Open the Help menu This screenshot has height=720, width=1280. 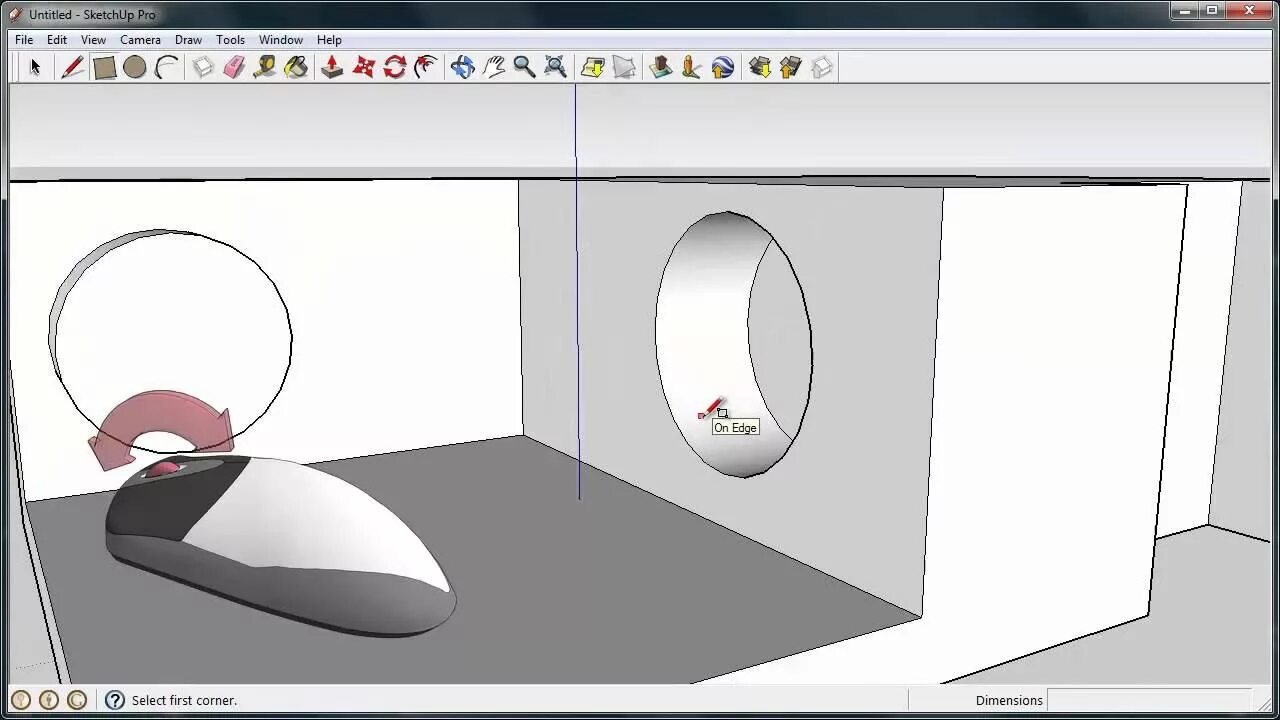329,40
